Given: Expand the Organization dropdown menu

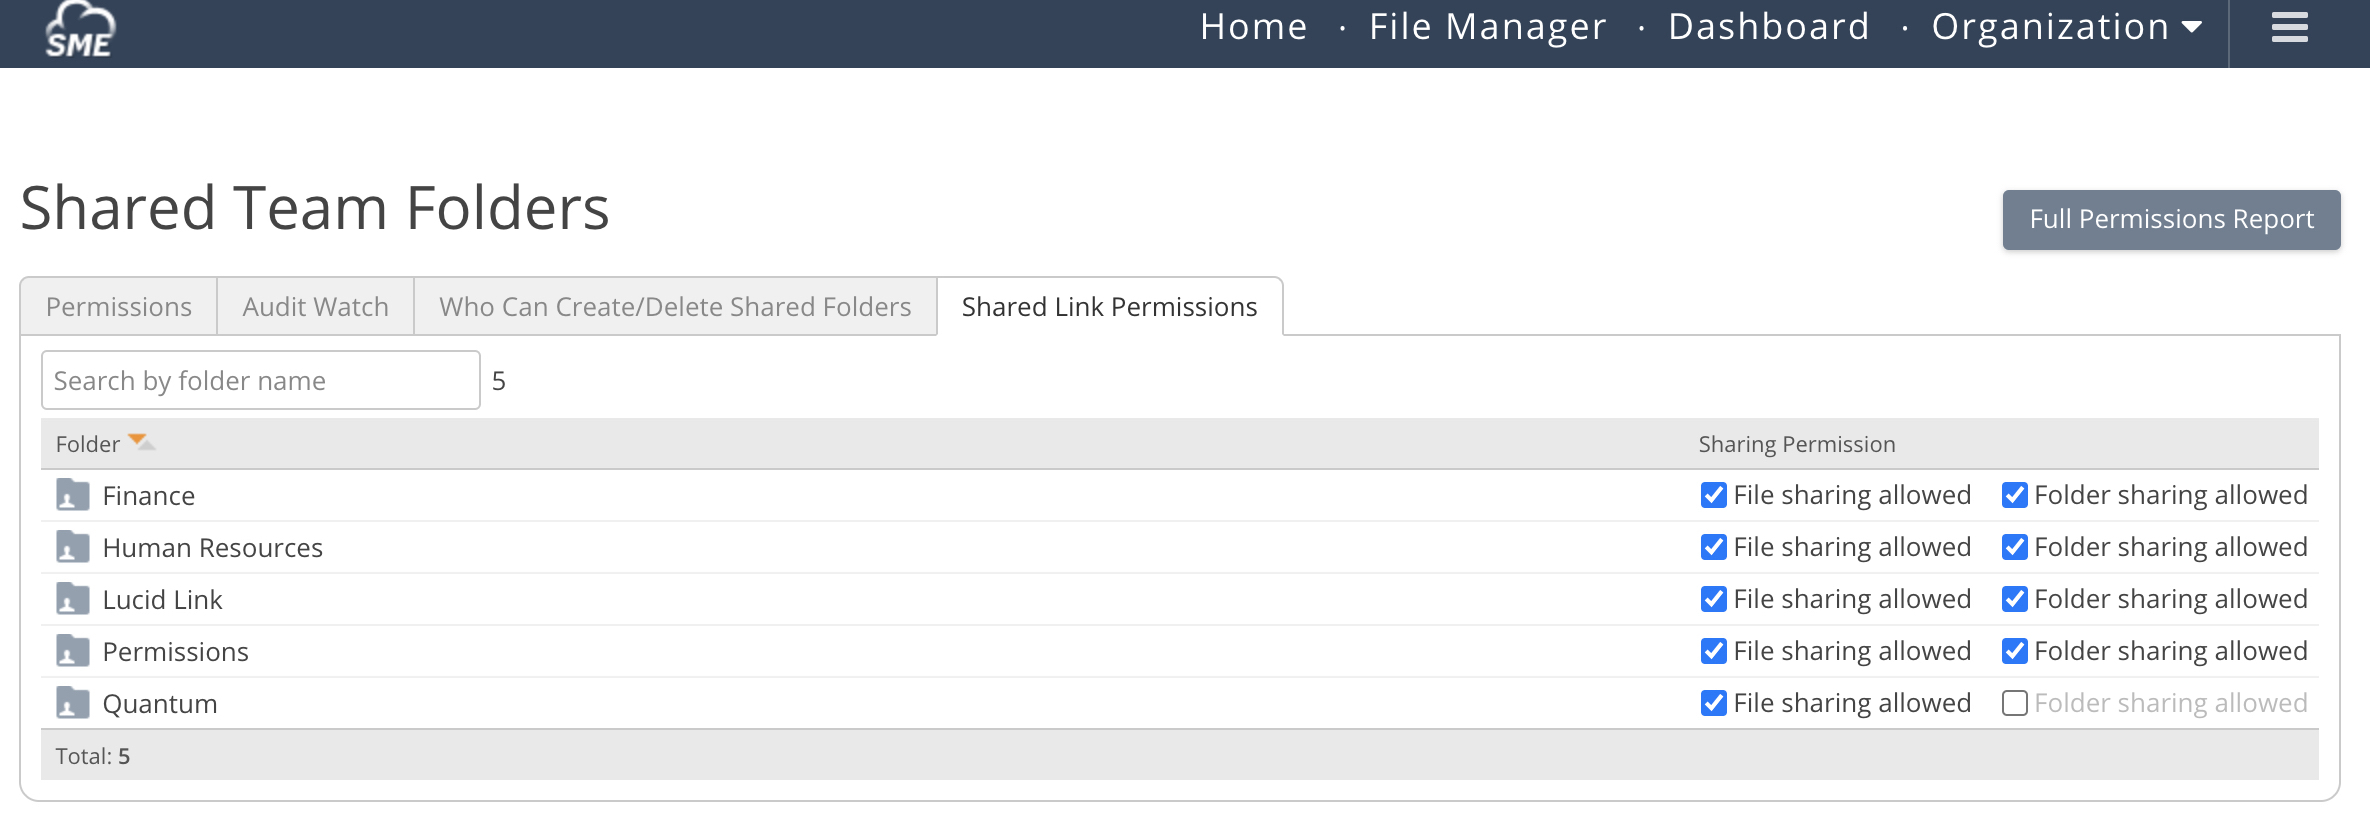Looking at the screenshot, I should [2066, 27].
